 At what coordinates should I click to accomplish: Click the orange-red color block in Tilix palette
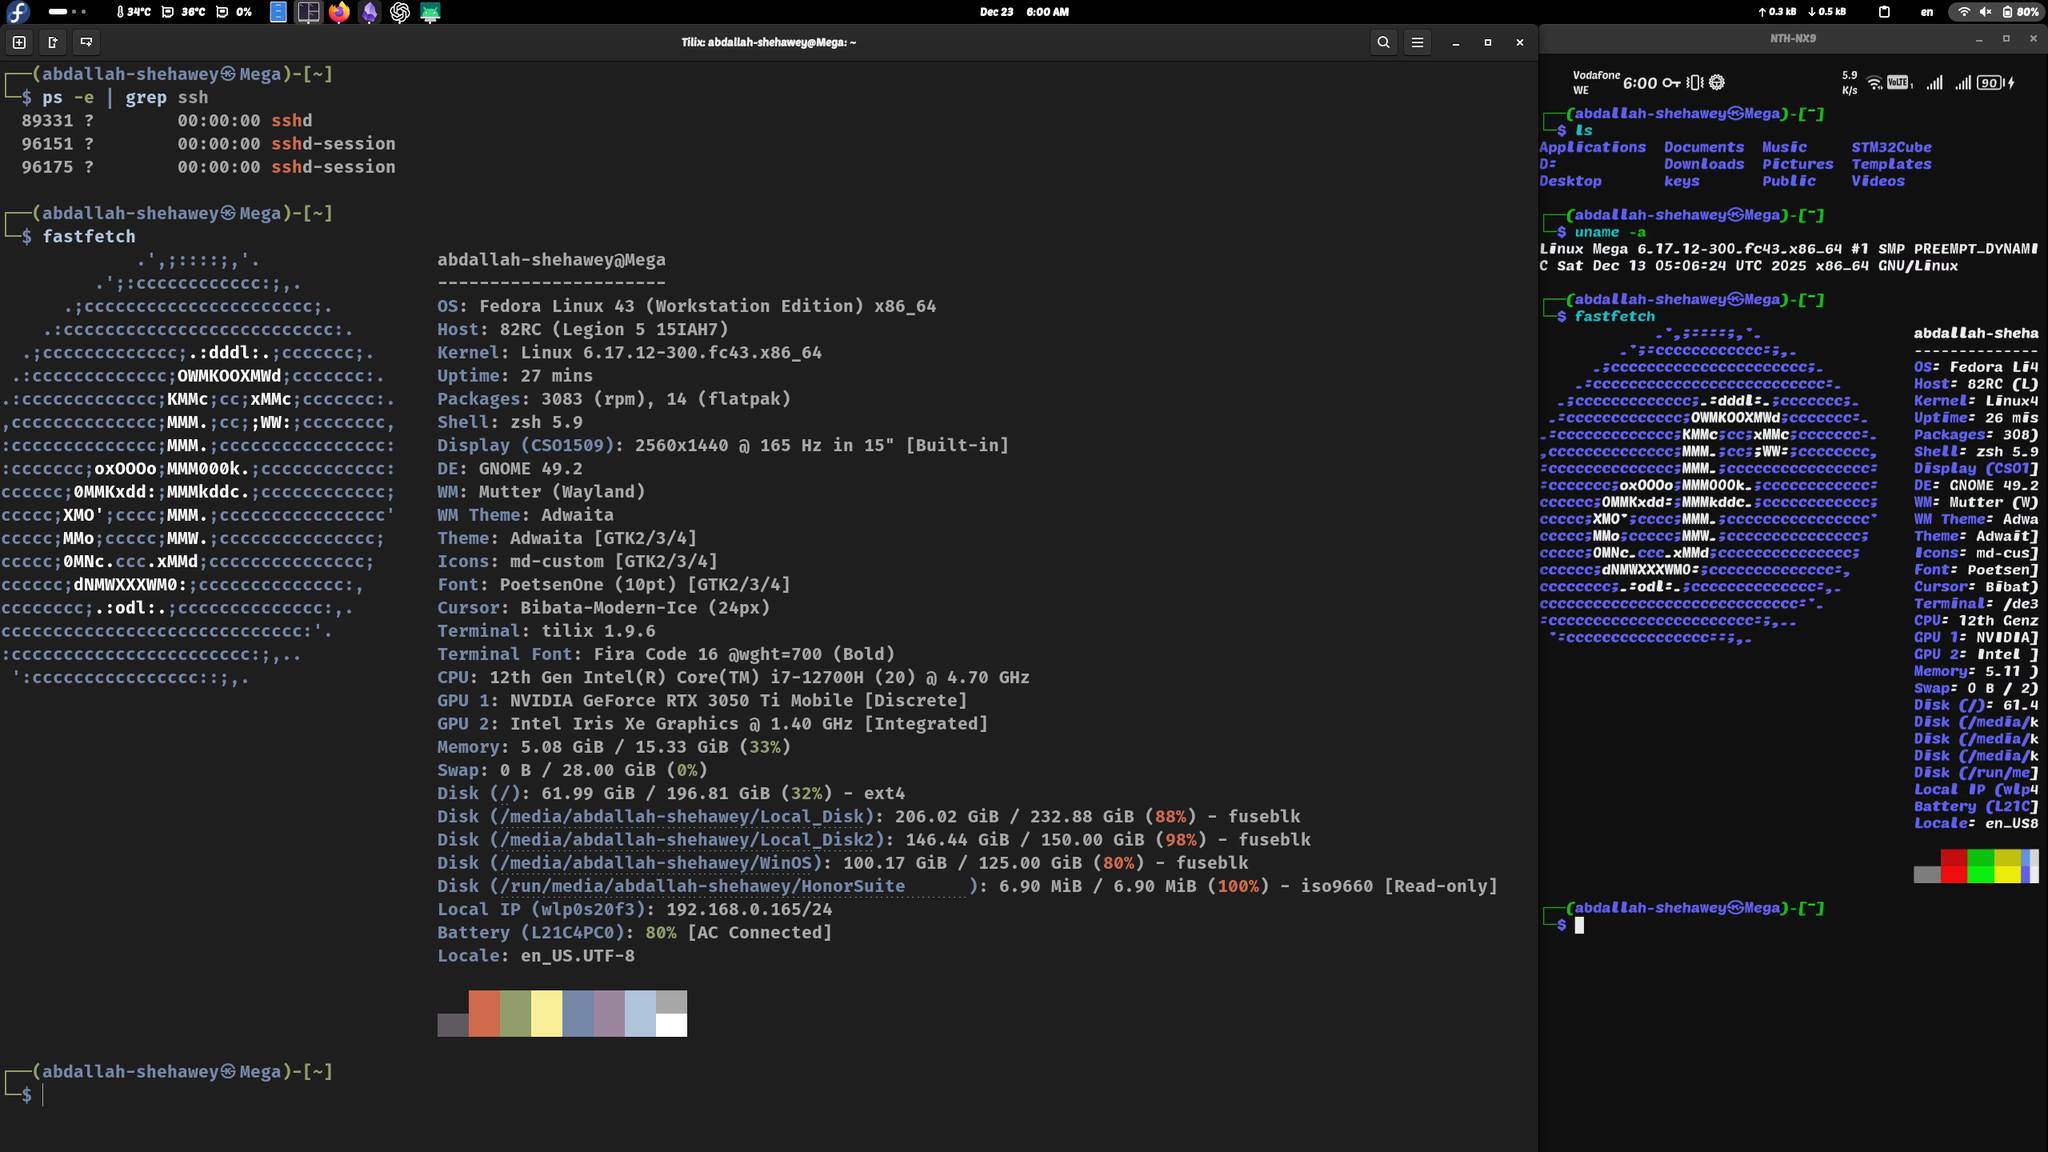click(x=484, y=1013)
